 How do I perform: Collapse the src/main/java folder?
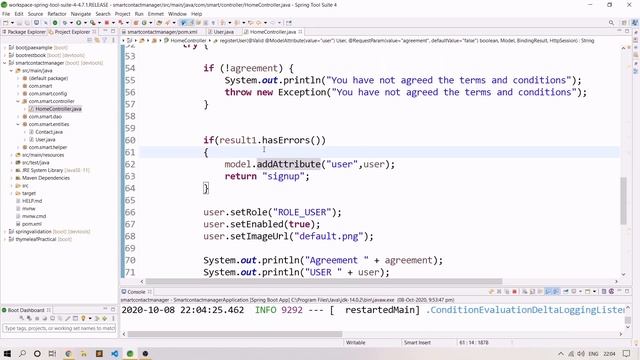pyautogui.click(x=11, y=71)
